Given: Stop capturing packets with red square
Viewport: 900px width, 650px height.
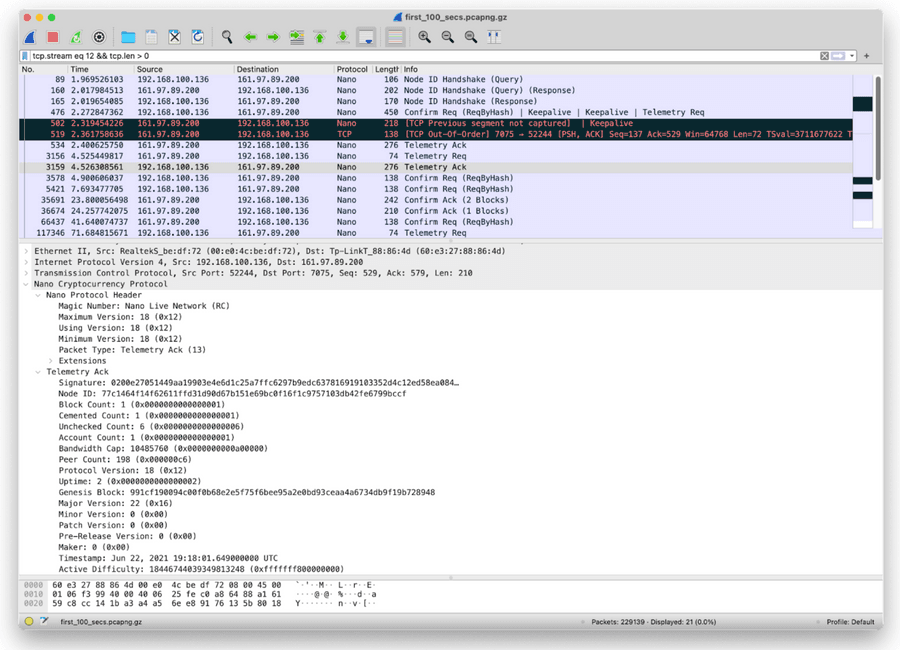Looking at the screenshot, I should 53,37.
